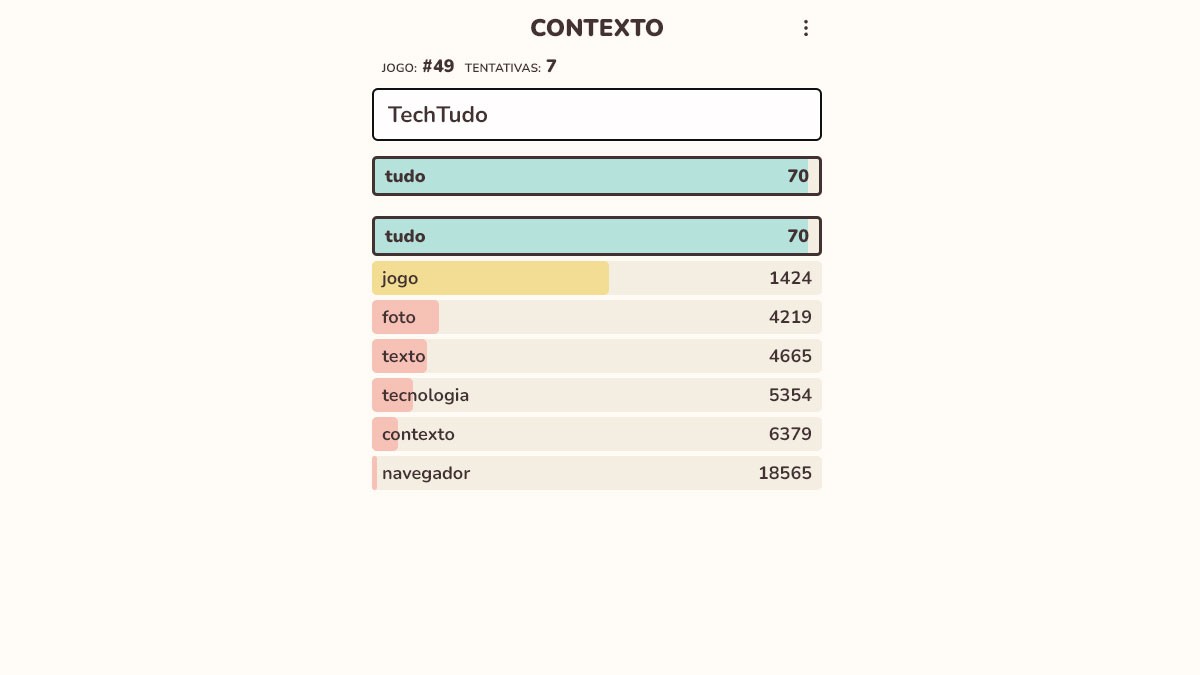Viewport: 1200px width, 675px height.
Task: Click the highlighted guess 'tudo' at rank 70
Action: click(x=597, y=176)
